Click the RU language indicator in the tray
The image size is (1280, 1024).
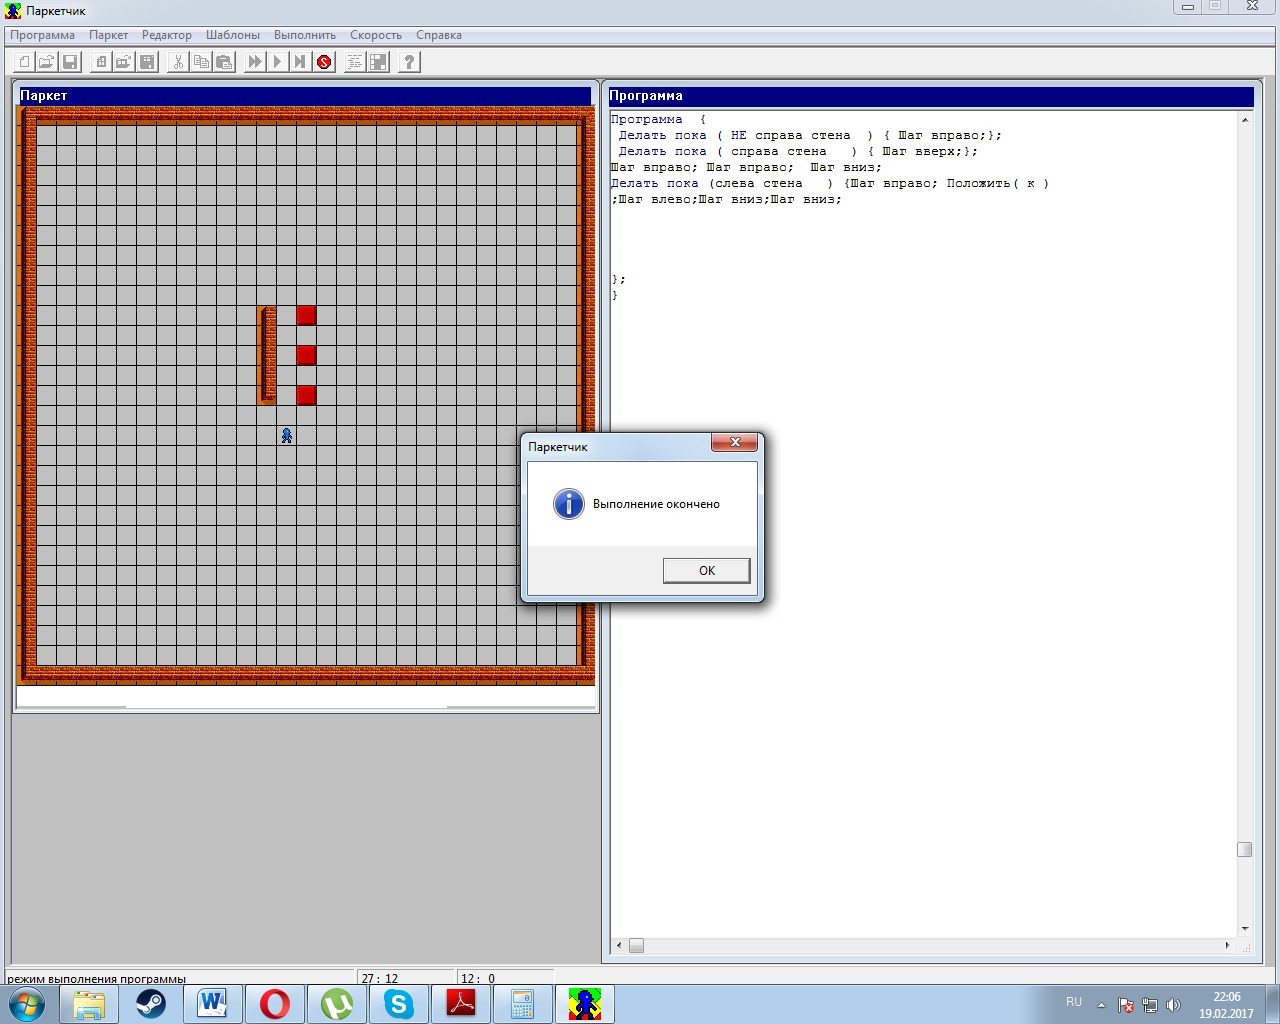(x=1074, y=1002)
